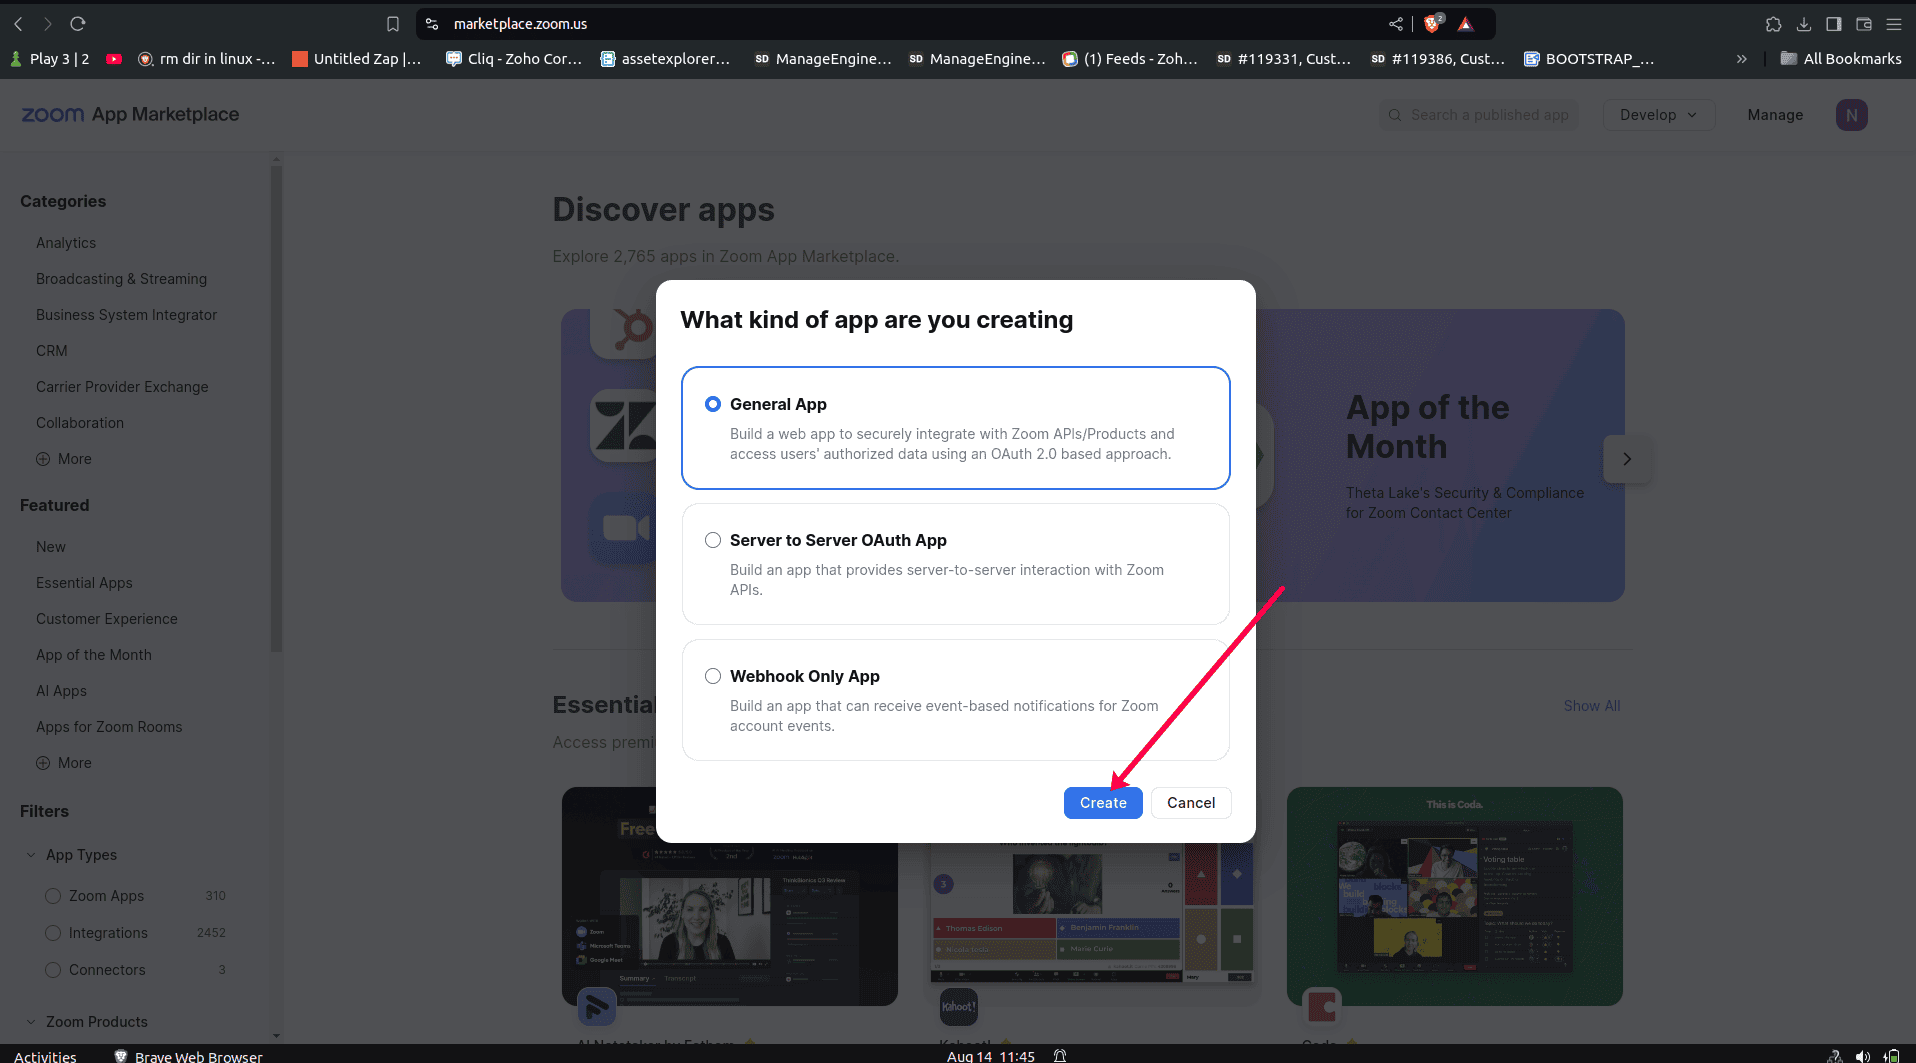Toggle the browser sidebar panel icon

tap(1833, 24)
